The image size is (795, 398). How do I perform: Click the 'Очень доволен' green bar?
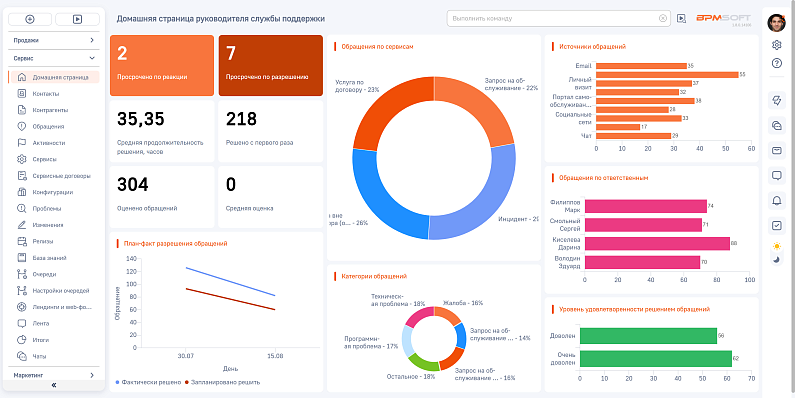[656, 358]
